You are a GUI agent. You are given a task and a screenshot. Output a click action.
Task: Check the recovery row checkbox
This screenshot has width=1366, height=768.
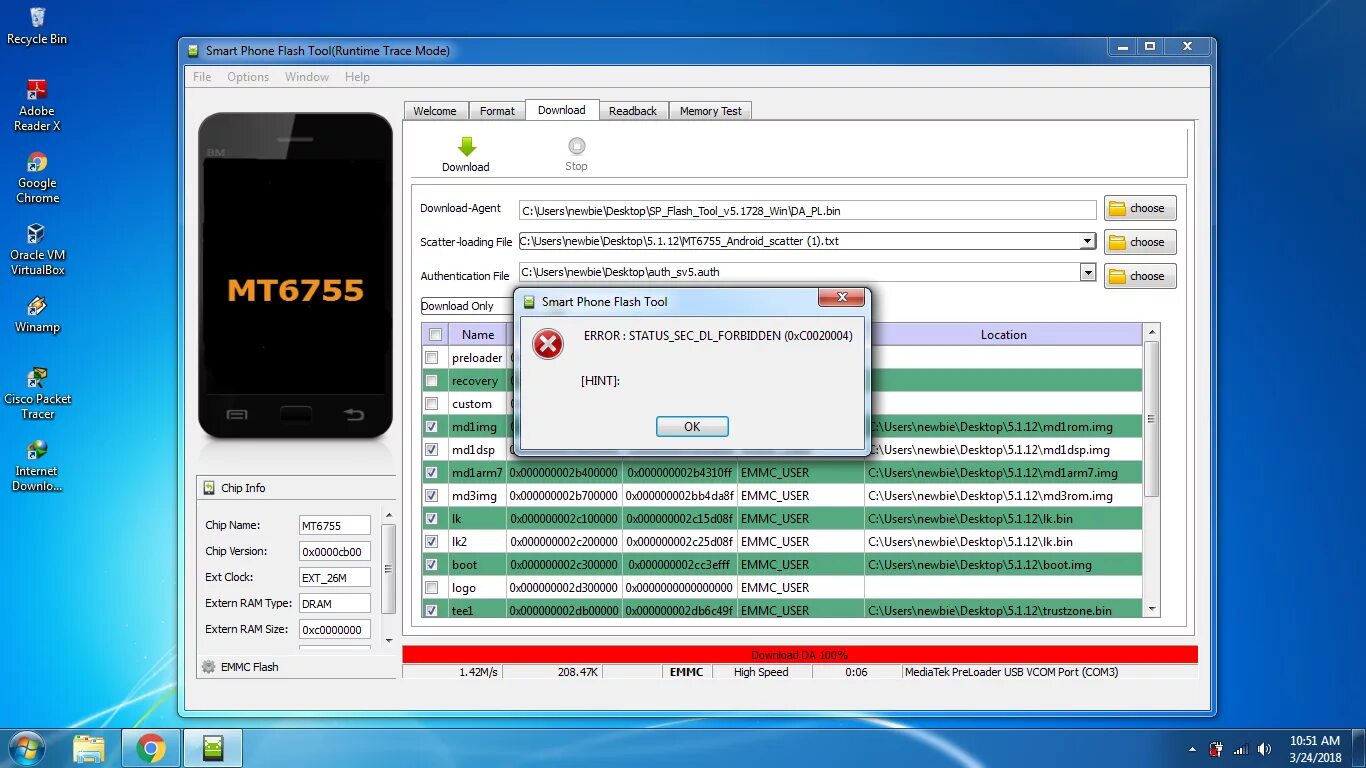click(x=432, y=381)
